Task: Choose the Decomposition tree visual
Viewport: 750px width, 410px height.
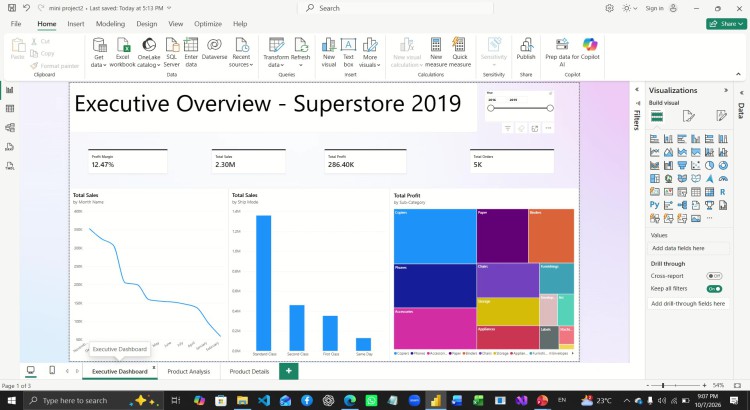Action: pyautogui.click(x=682, y=205)
